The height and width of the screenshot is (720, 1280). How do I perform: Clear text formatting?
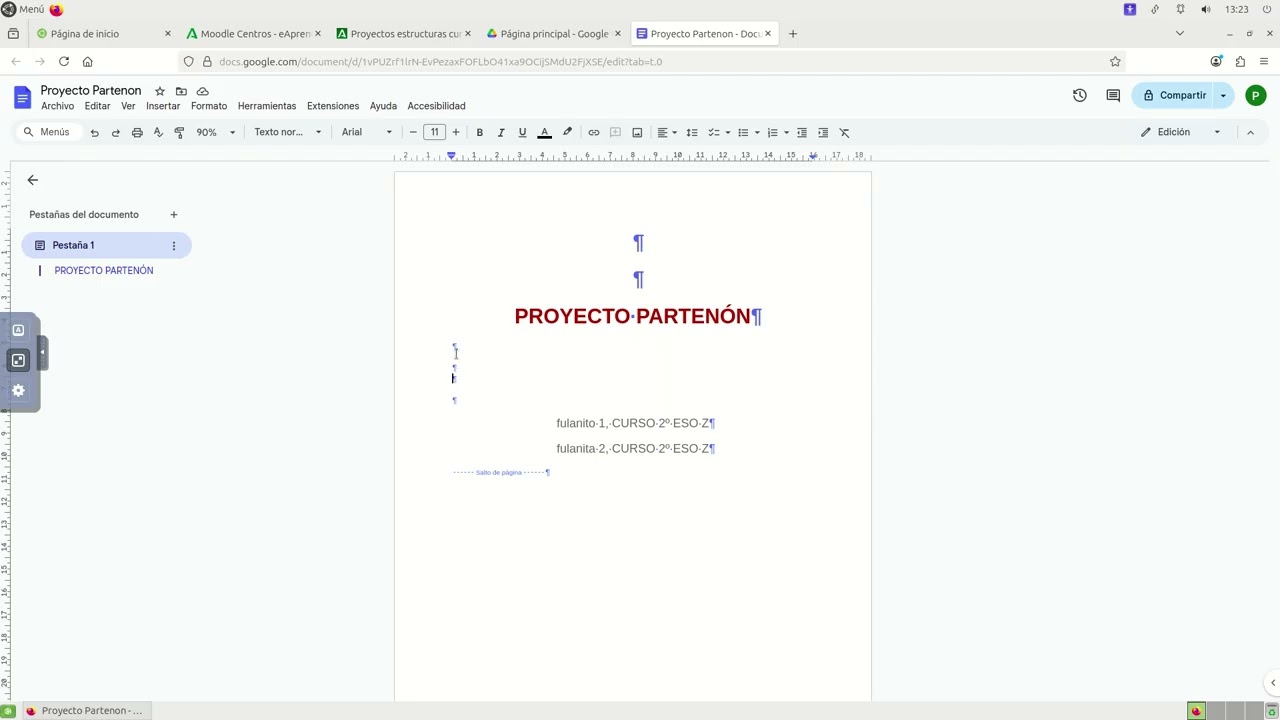pyautogui.click(x=844, y=132)
